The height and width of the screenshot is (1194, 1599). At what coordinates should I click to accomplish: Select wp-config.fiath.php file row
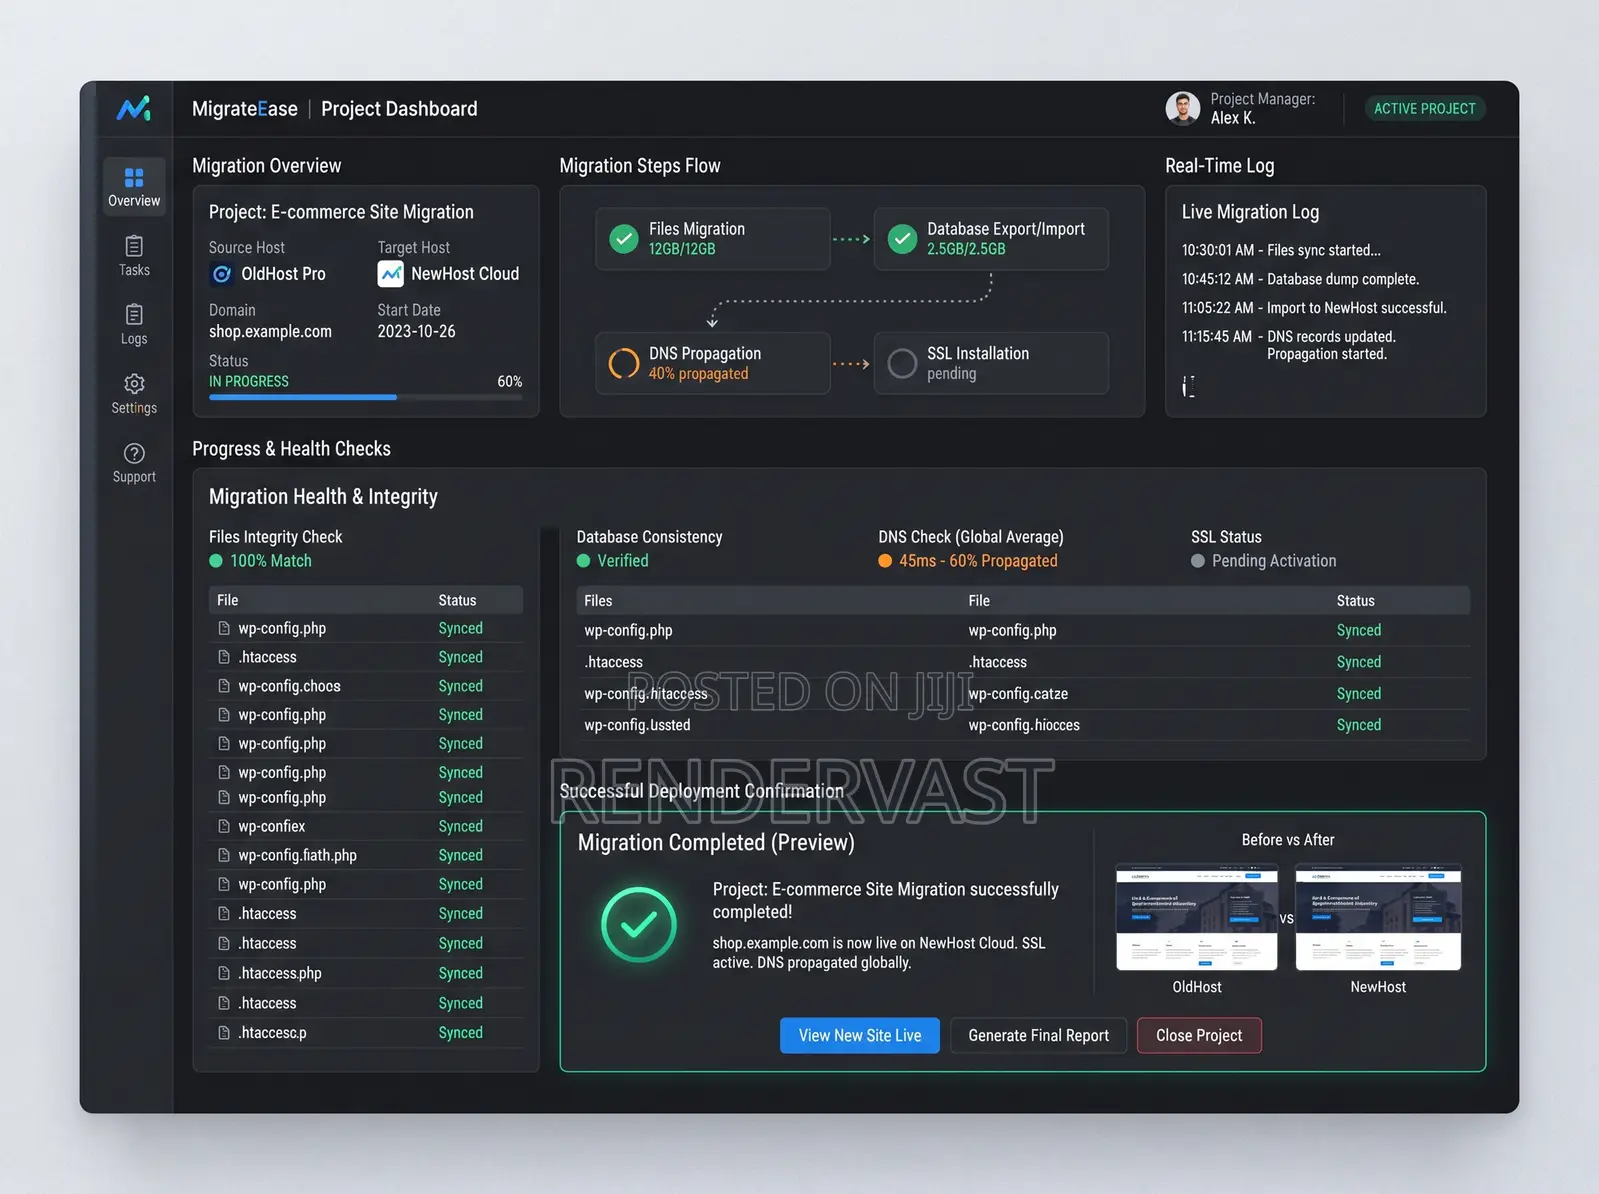(x=366, y=855)
